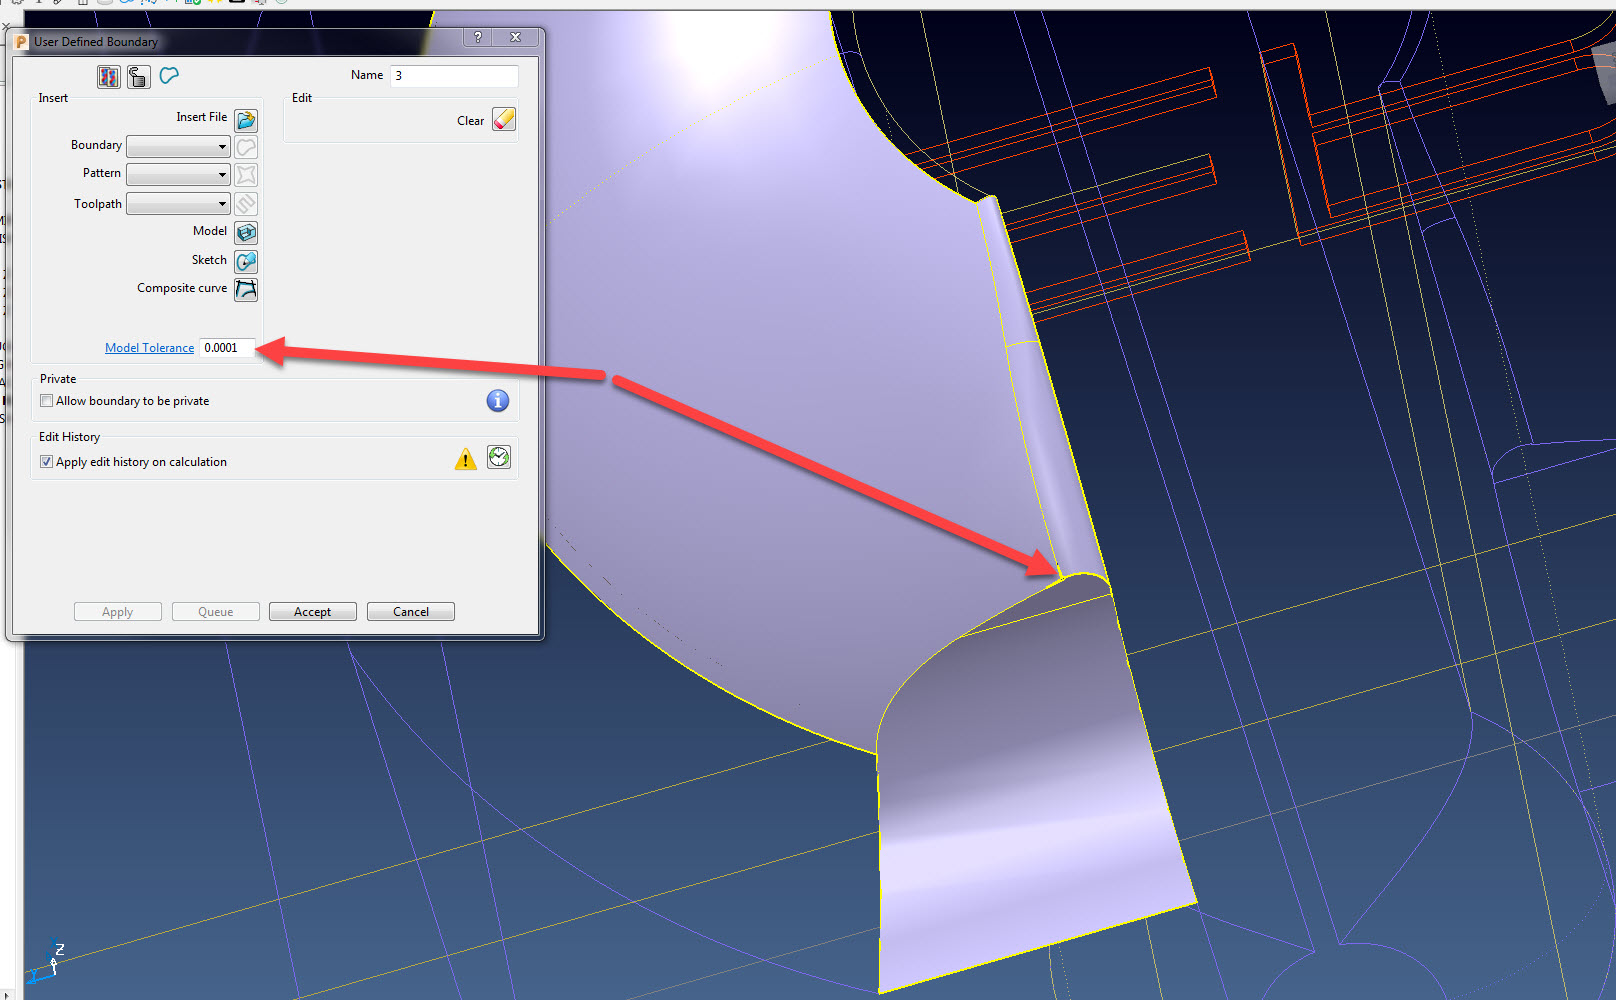Screen dimensions: 1616x1000
Task: Enable the 'Allow boundary to be private' checkbox
Action: pos(46,400)
